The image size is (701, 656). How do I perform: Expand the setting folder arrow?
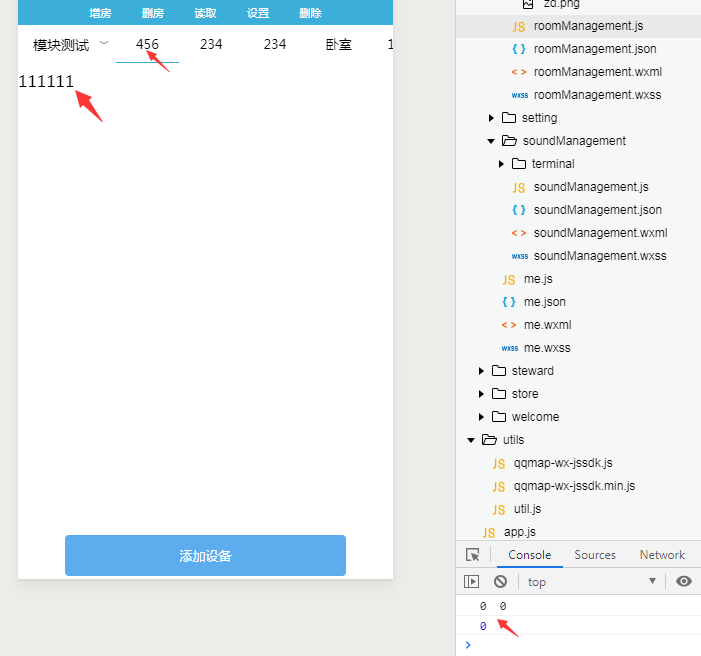pyautogui.click(x=491, y=118)
